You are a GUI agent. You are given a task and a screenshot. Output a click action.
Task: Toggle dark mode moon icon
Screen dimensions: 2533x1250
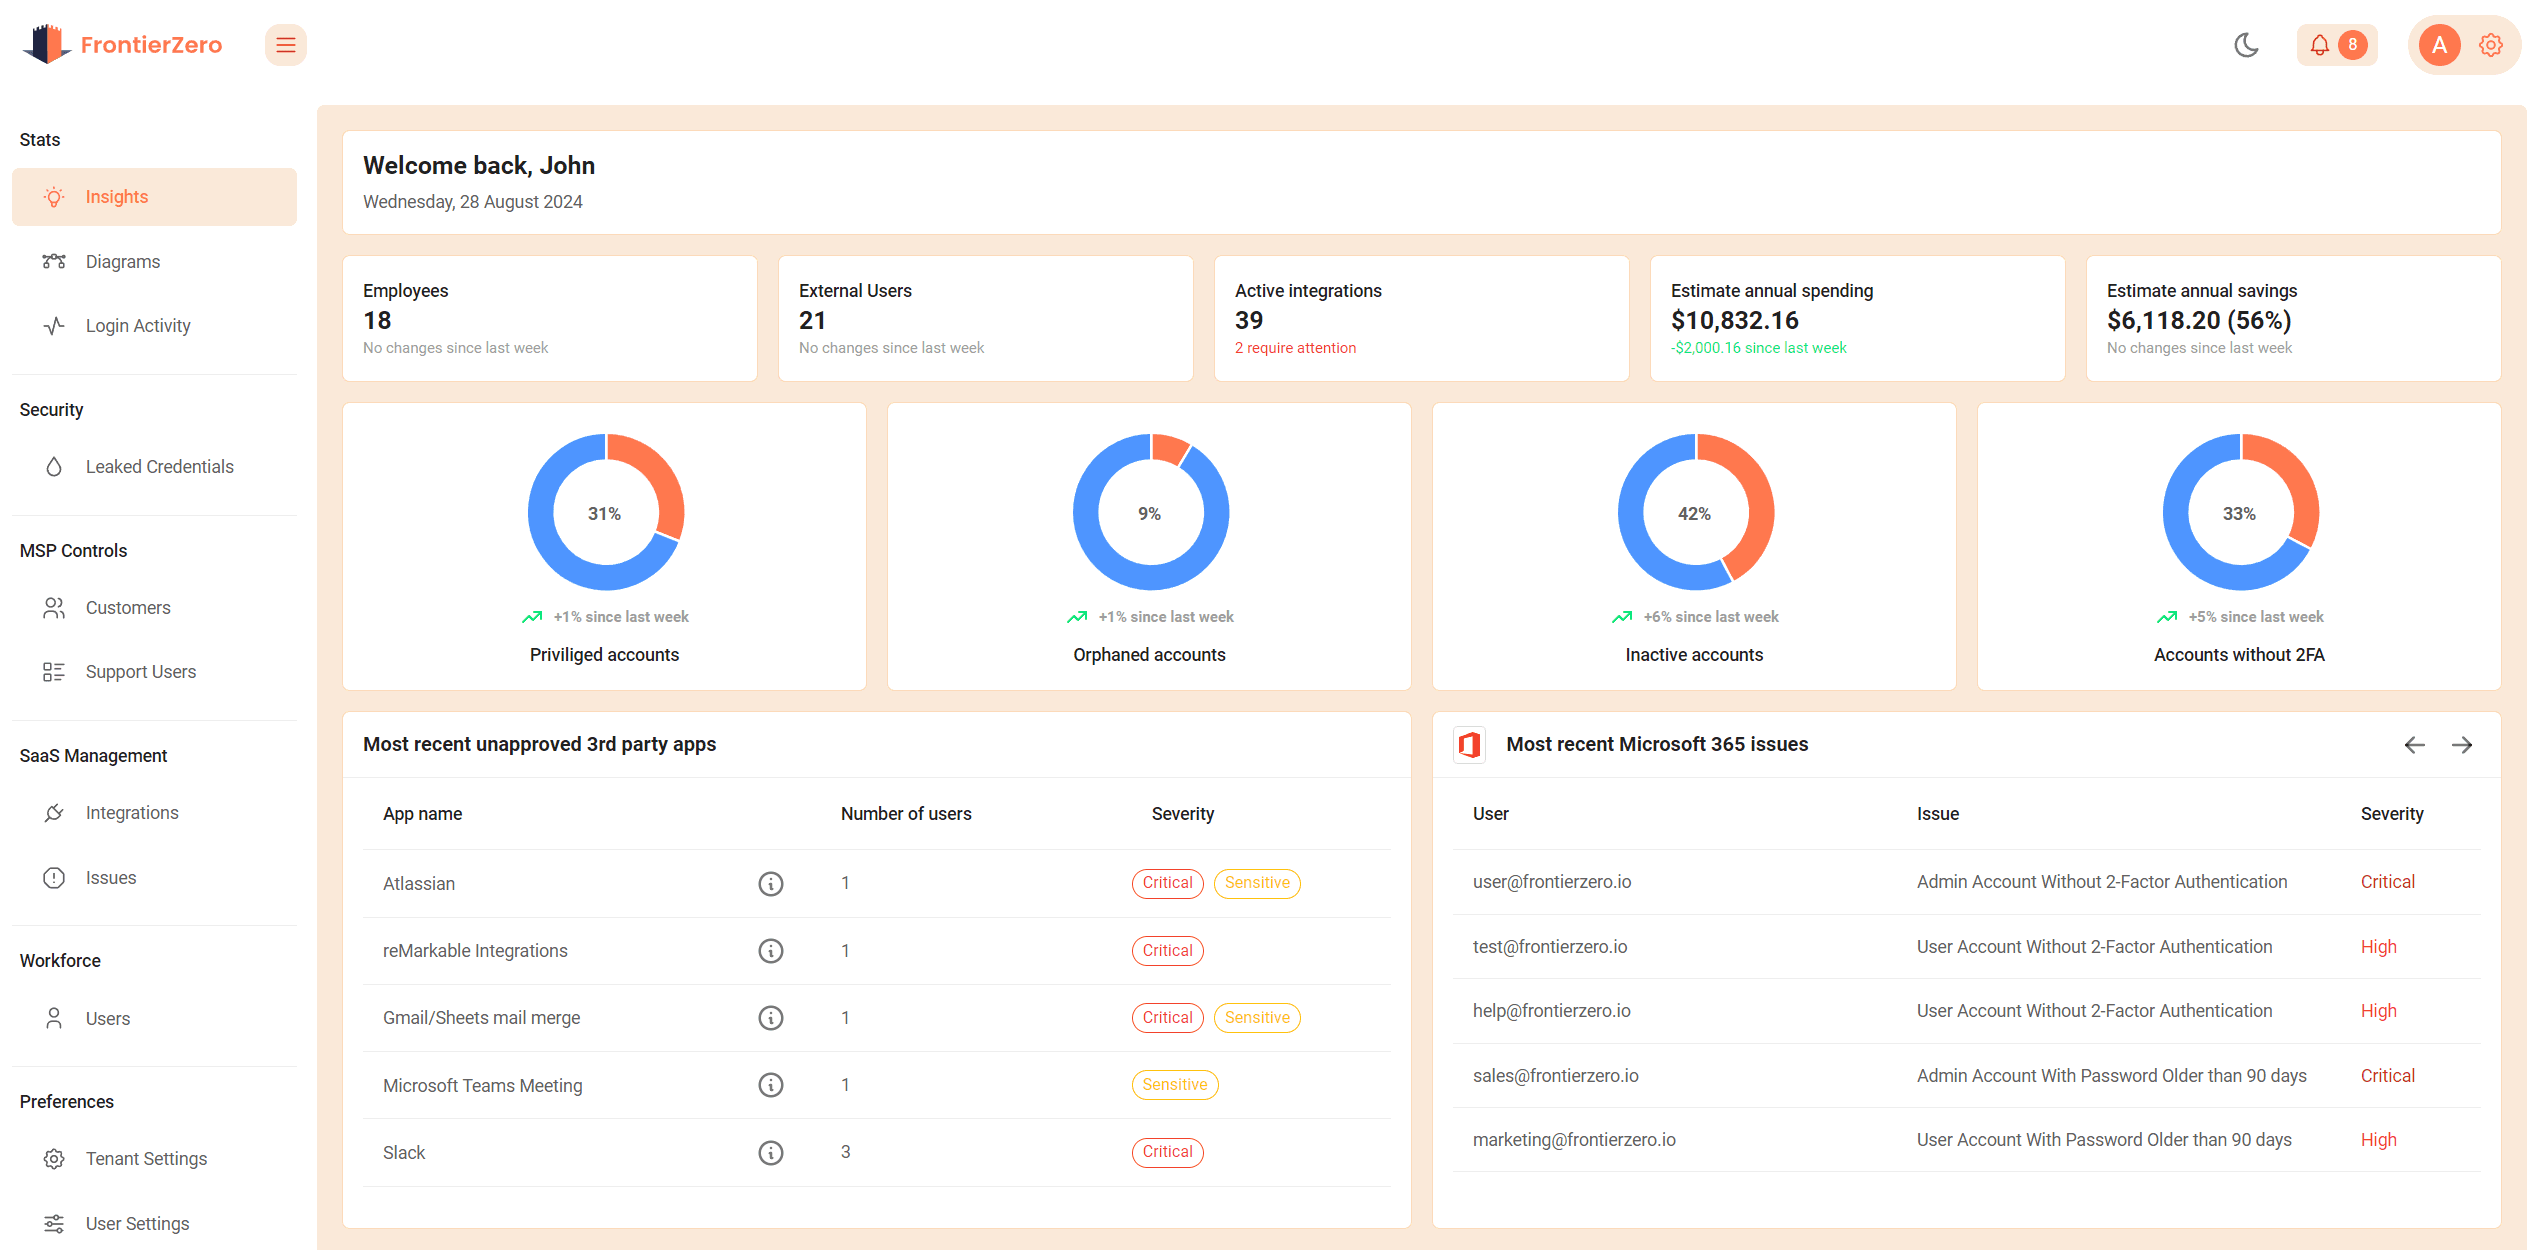coord(2246,45)
